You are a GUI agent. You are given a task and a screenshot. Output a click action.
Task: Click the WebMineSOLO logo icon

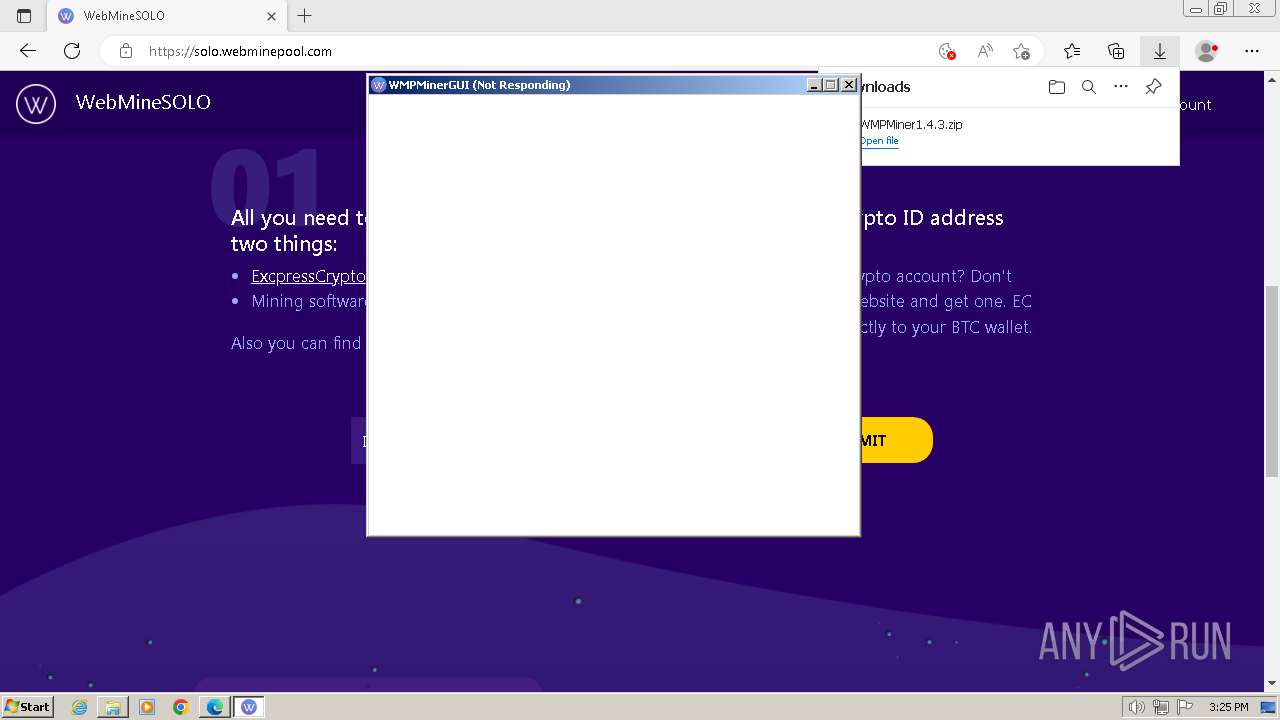coord(36,103)
